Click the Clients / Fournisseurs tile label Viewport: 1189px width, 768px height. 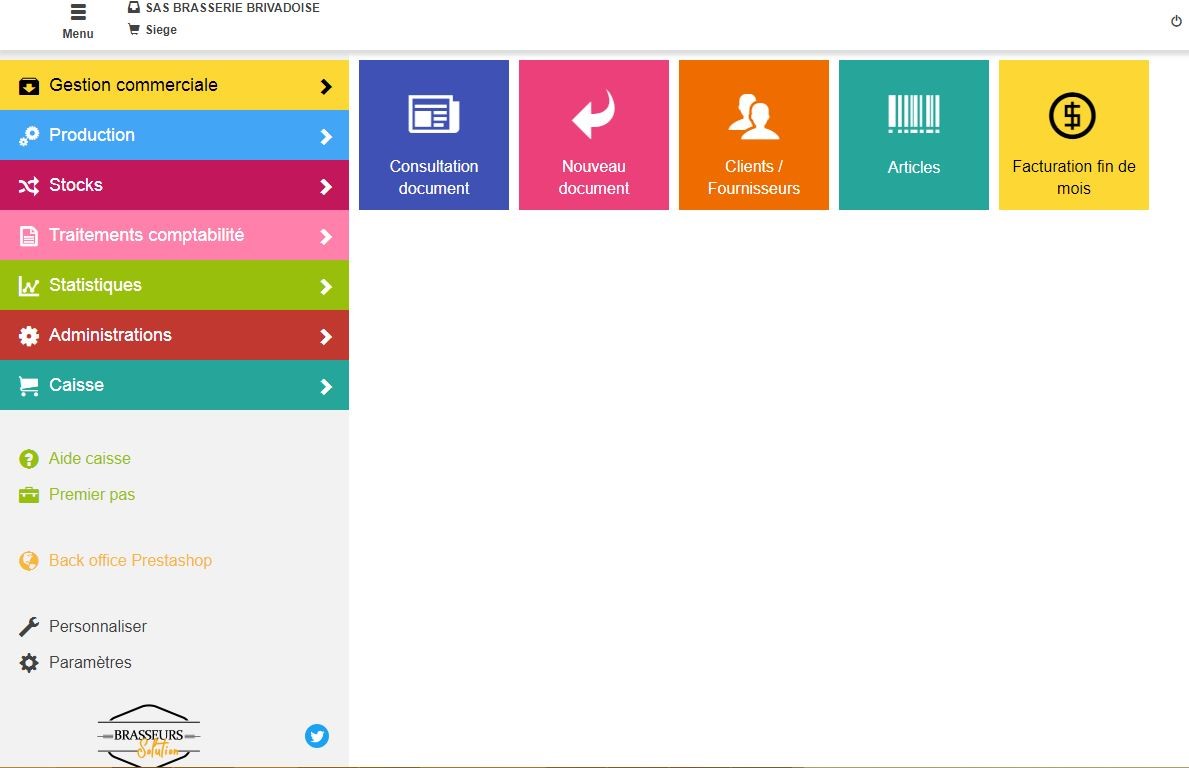click(x=754, y=177)
